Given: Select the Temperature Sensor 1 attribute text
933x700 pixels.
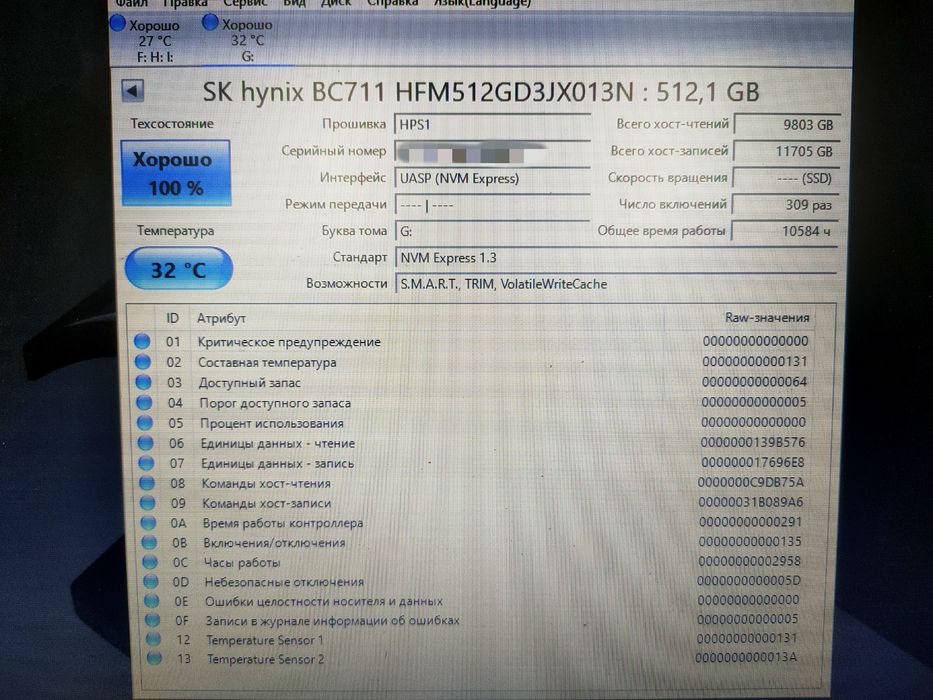Looking at the screenshot, I should pos(265,640).
